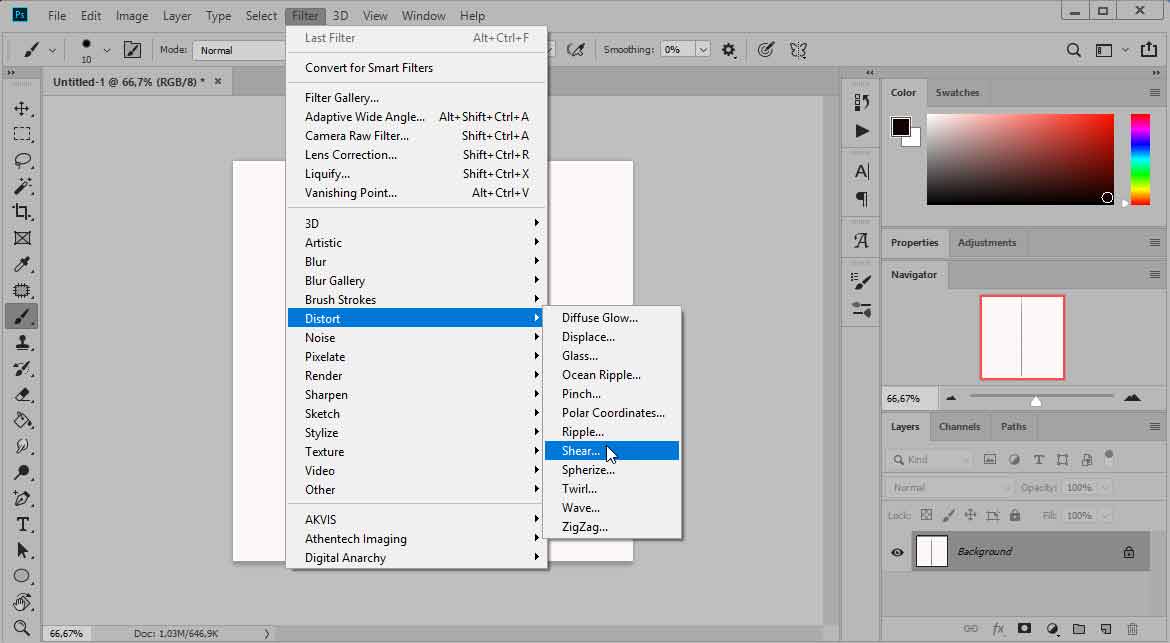
Task: Switch to the Channels tab
Action: [x=959, y=426]
